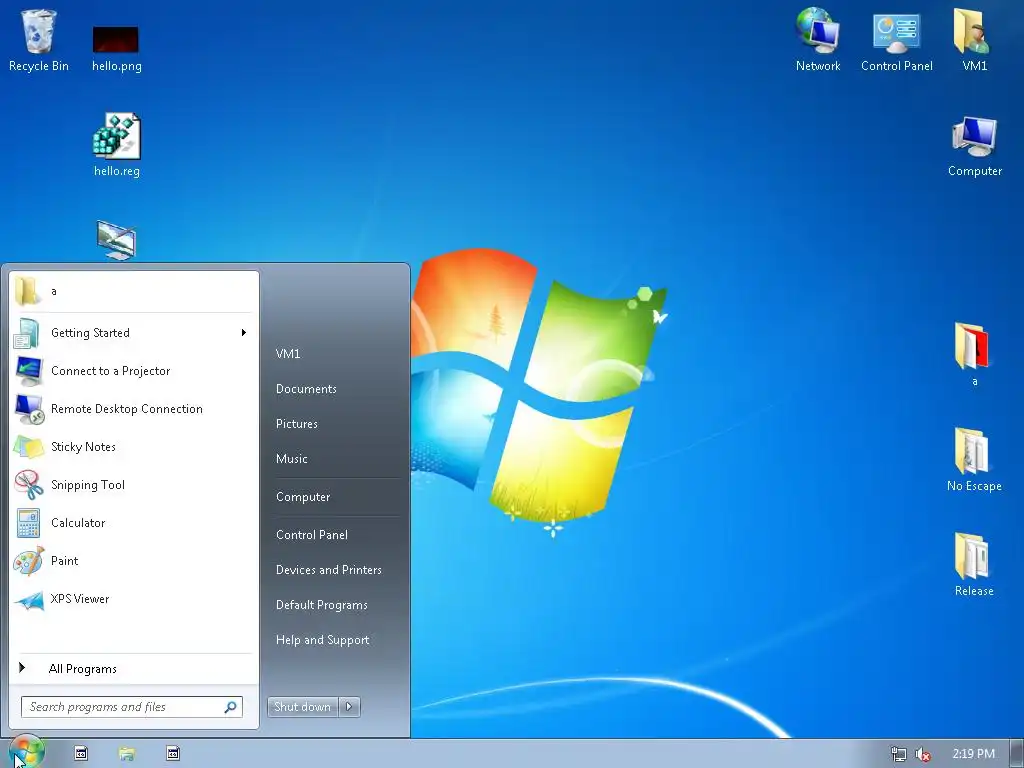The image size is (1024, 768).
Task: Open Connect to a Projector
Action: pyautogui.click(x=133, y=371)
